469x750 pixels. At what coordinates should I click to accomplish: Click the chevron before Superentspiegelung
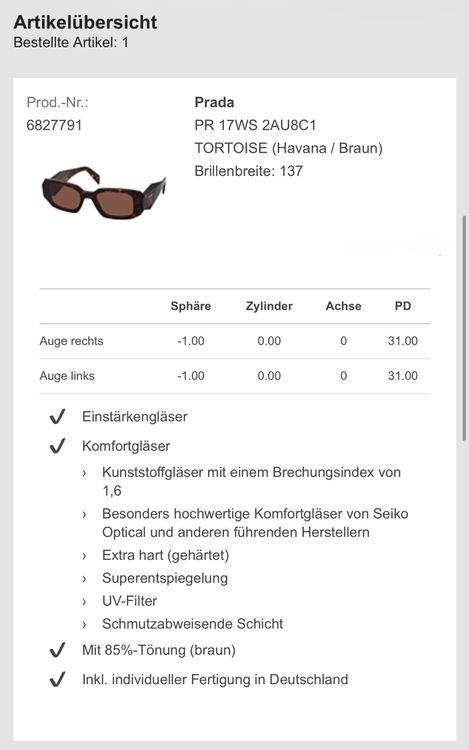point(84,579)
